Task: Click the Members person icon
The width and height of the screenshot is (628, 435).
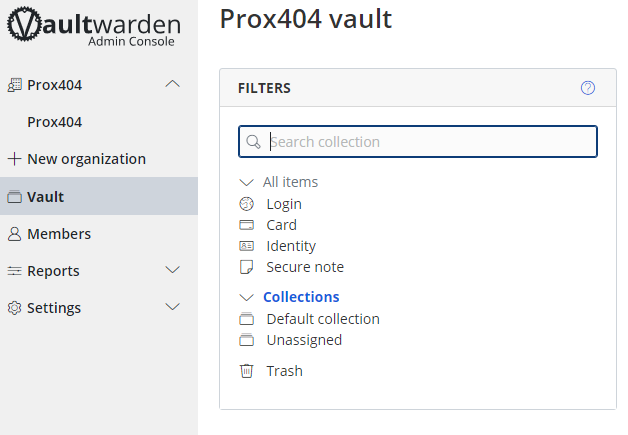Action: pyautogui.click(x=14, y=234)
